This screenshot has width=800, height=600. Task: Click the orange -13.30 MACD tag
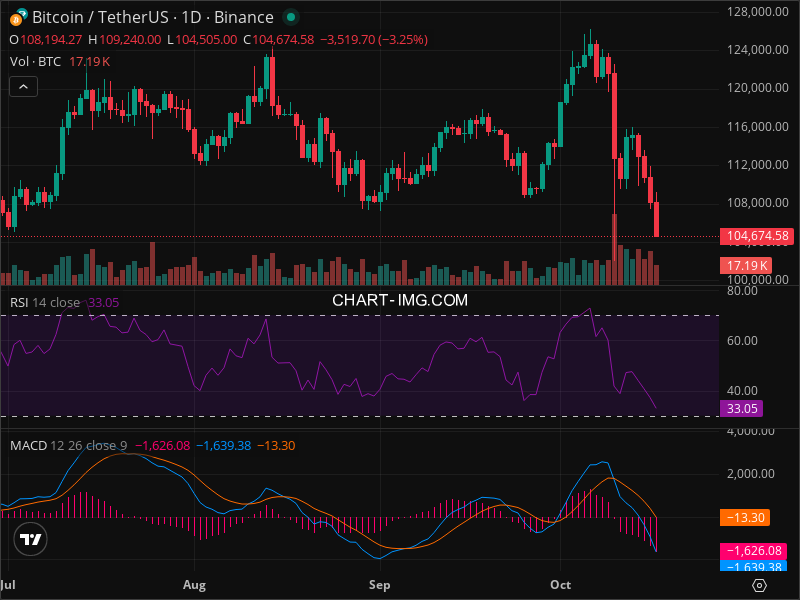[x=743, y=518]
